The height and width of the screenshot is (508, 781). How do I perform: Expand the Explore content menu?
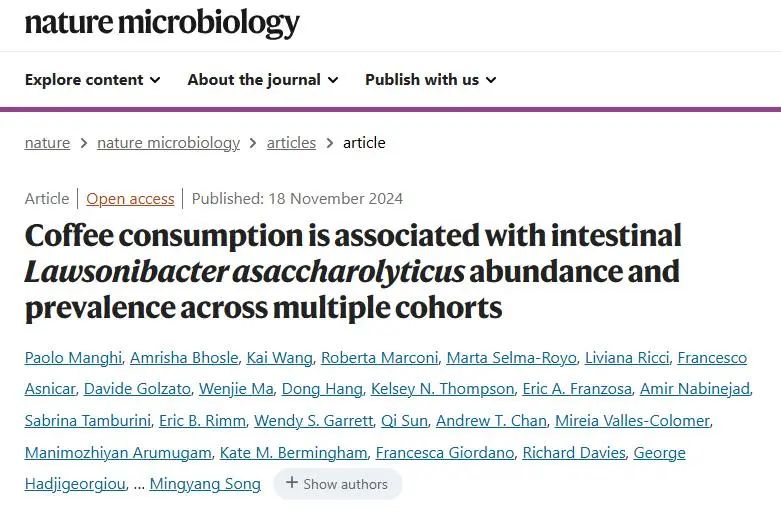click(x=93, y=80)
